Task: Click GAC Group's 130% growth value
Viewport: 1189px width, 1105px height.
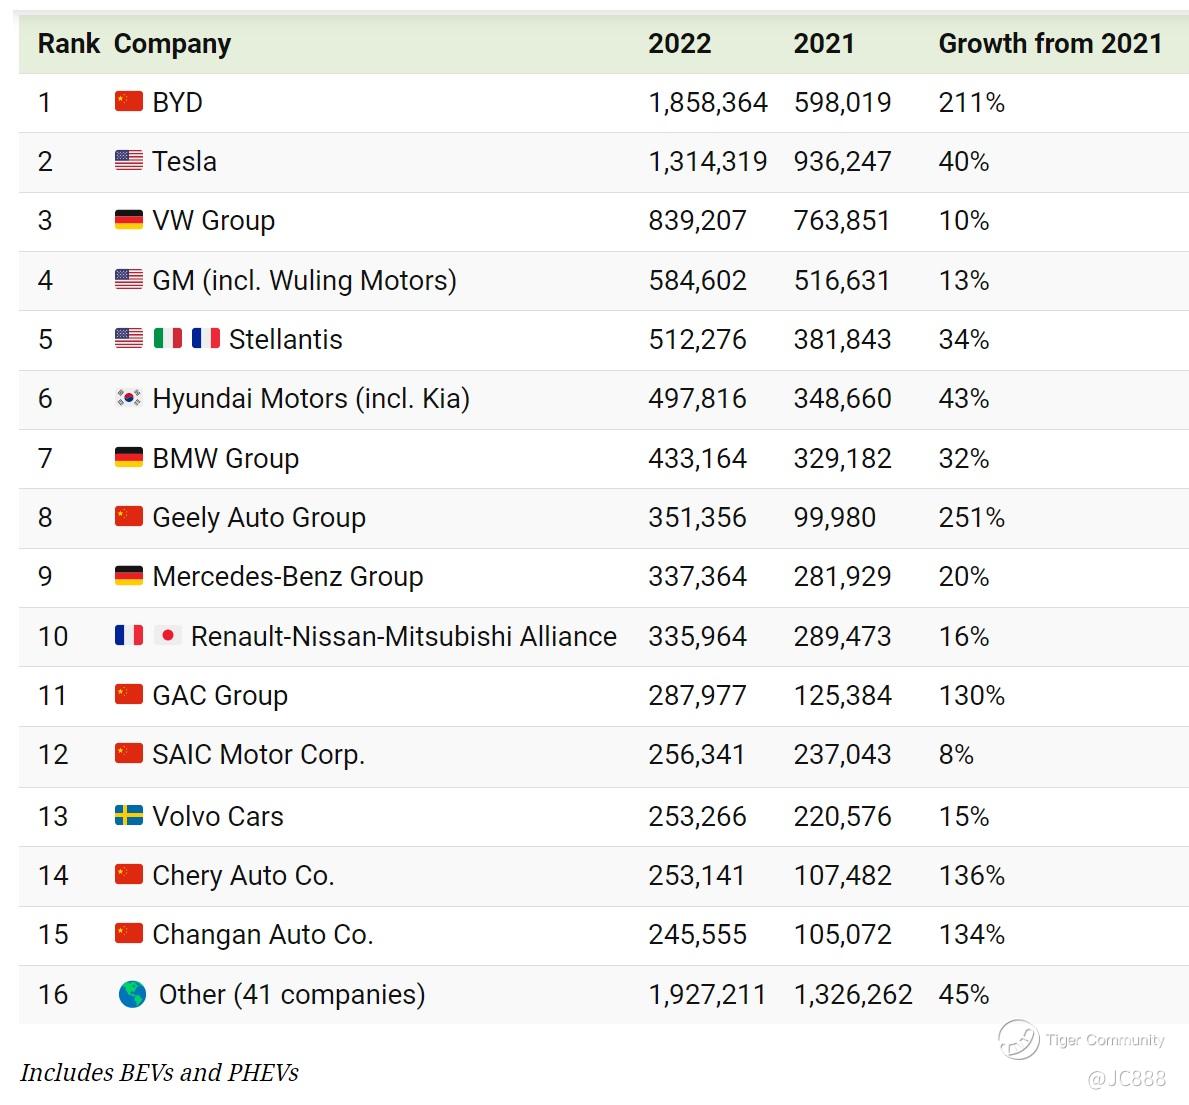Action: point(971,695)
